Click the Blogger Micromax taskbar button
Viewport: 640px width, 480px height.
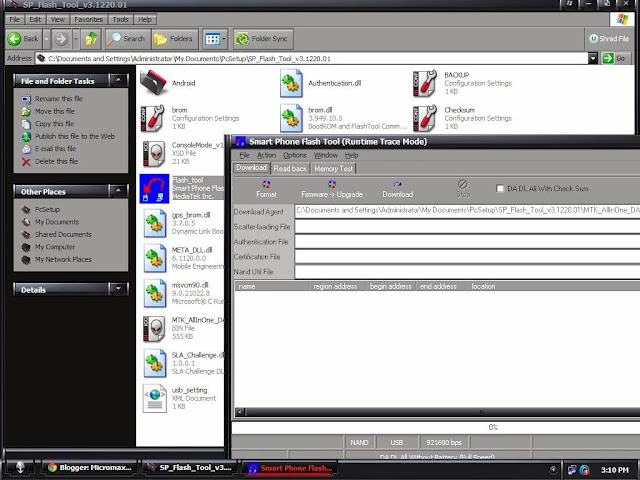tap(90, 468)
